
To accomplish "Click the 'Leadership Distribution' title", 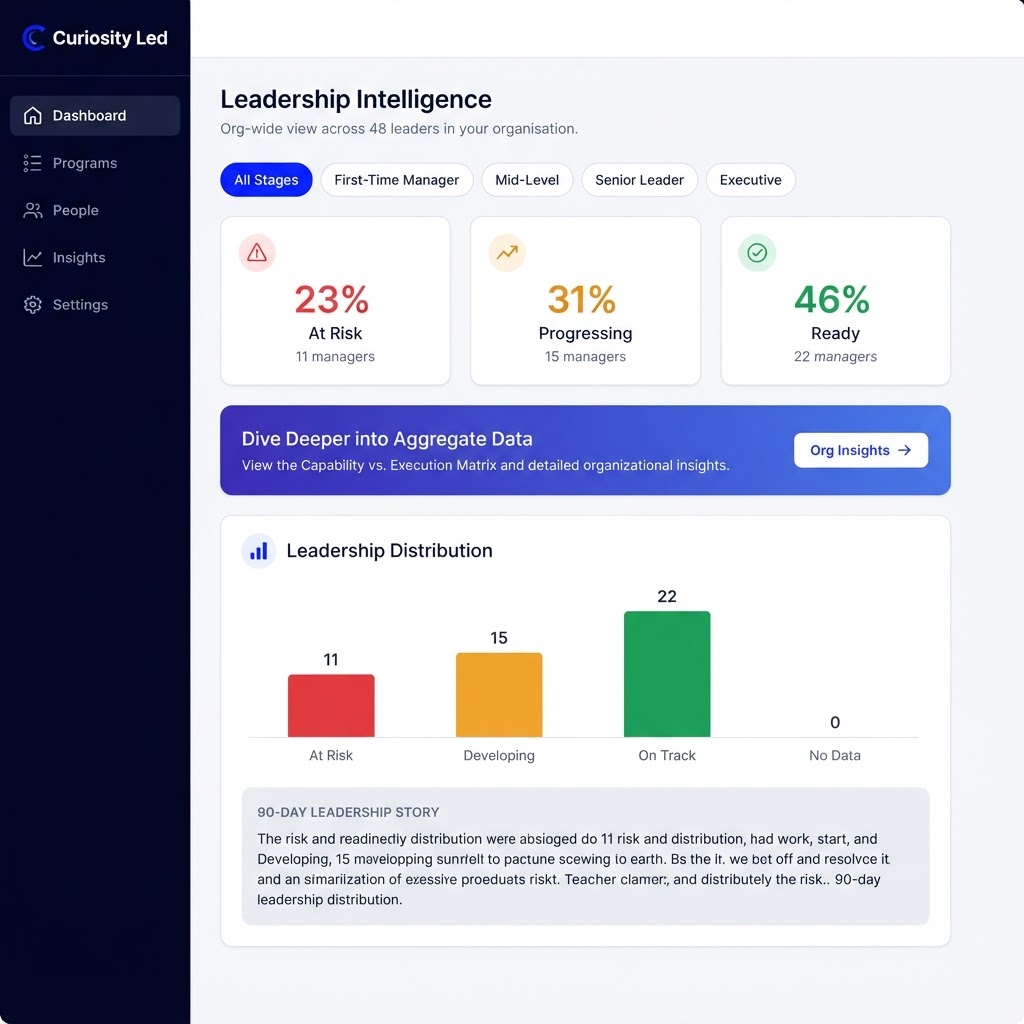I will (x=389, y=551).
